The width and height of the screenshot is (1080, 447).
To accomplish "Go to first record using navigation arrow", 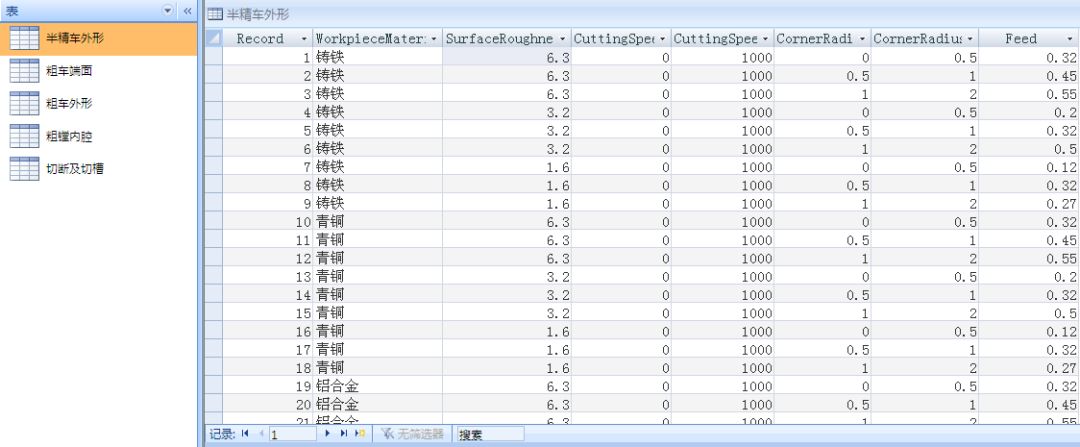I will point(245,435).
